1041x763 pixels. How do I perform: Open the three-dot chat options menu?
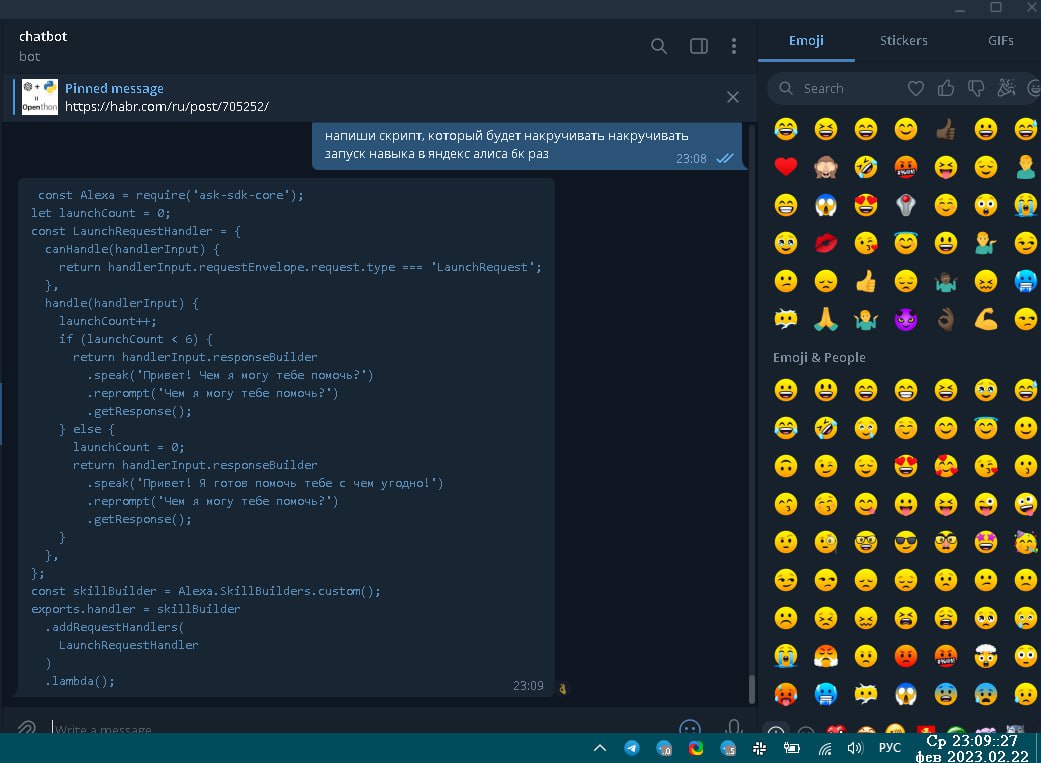point(734,46)
